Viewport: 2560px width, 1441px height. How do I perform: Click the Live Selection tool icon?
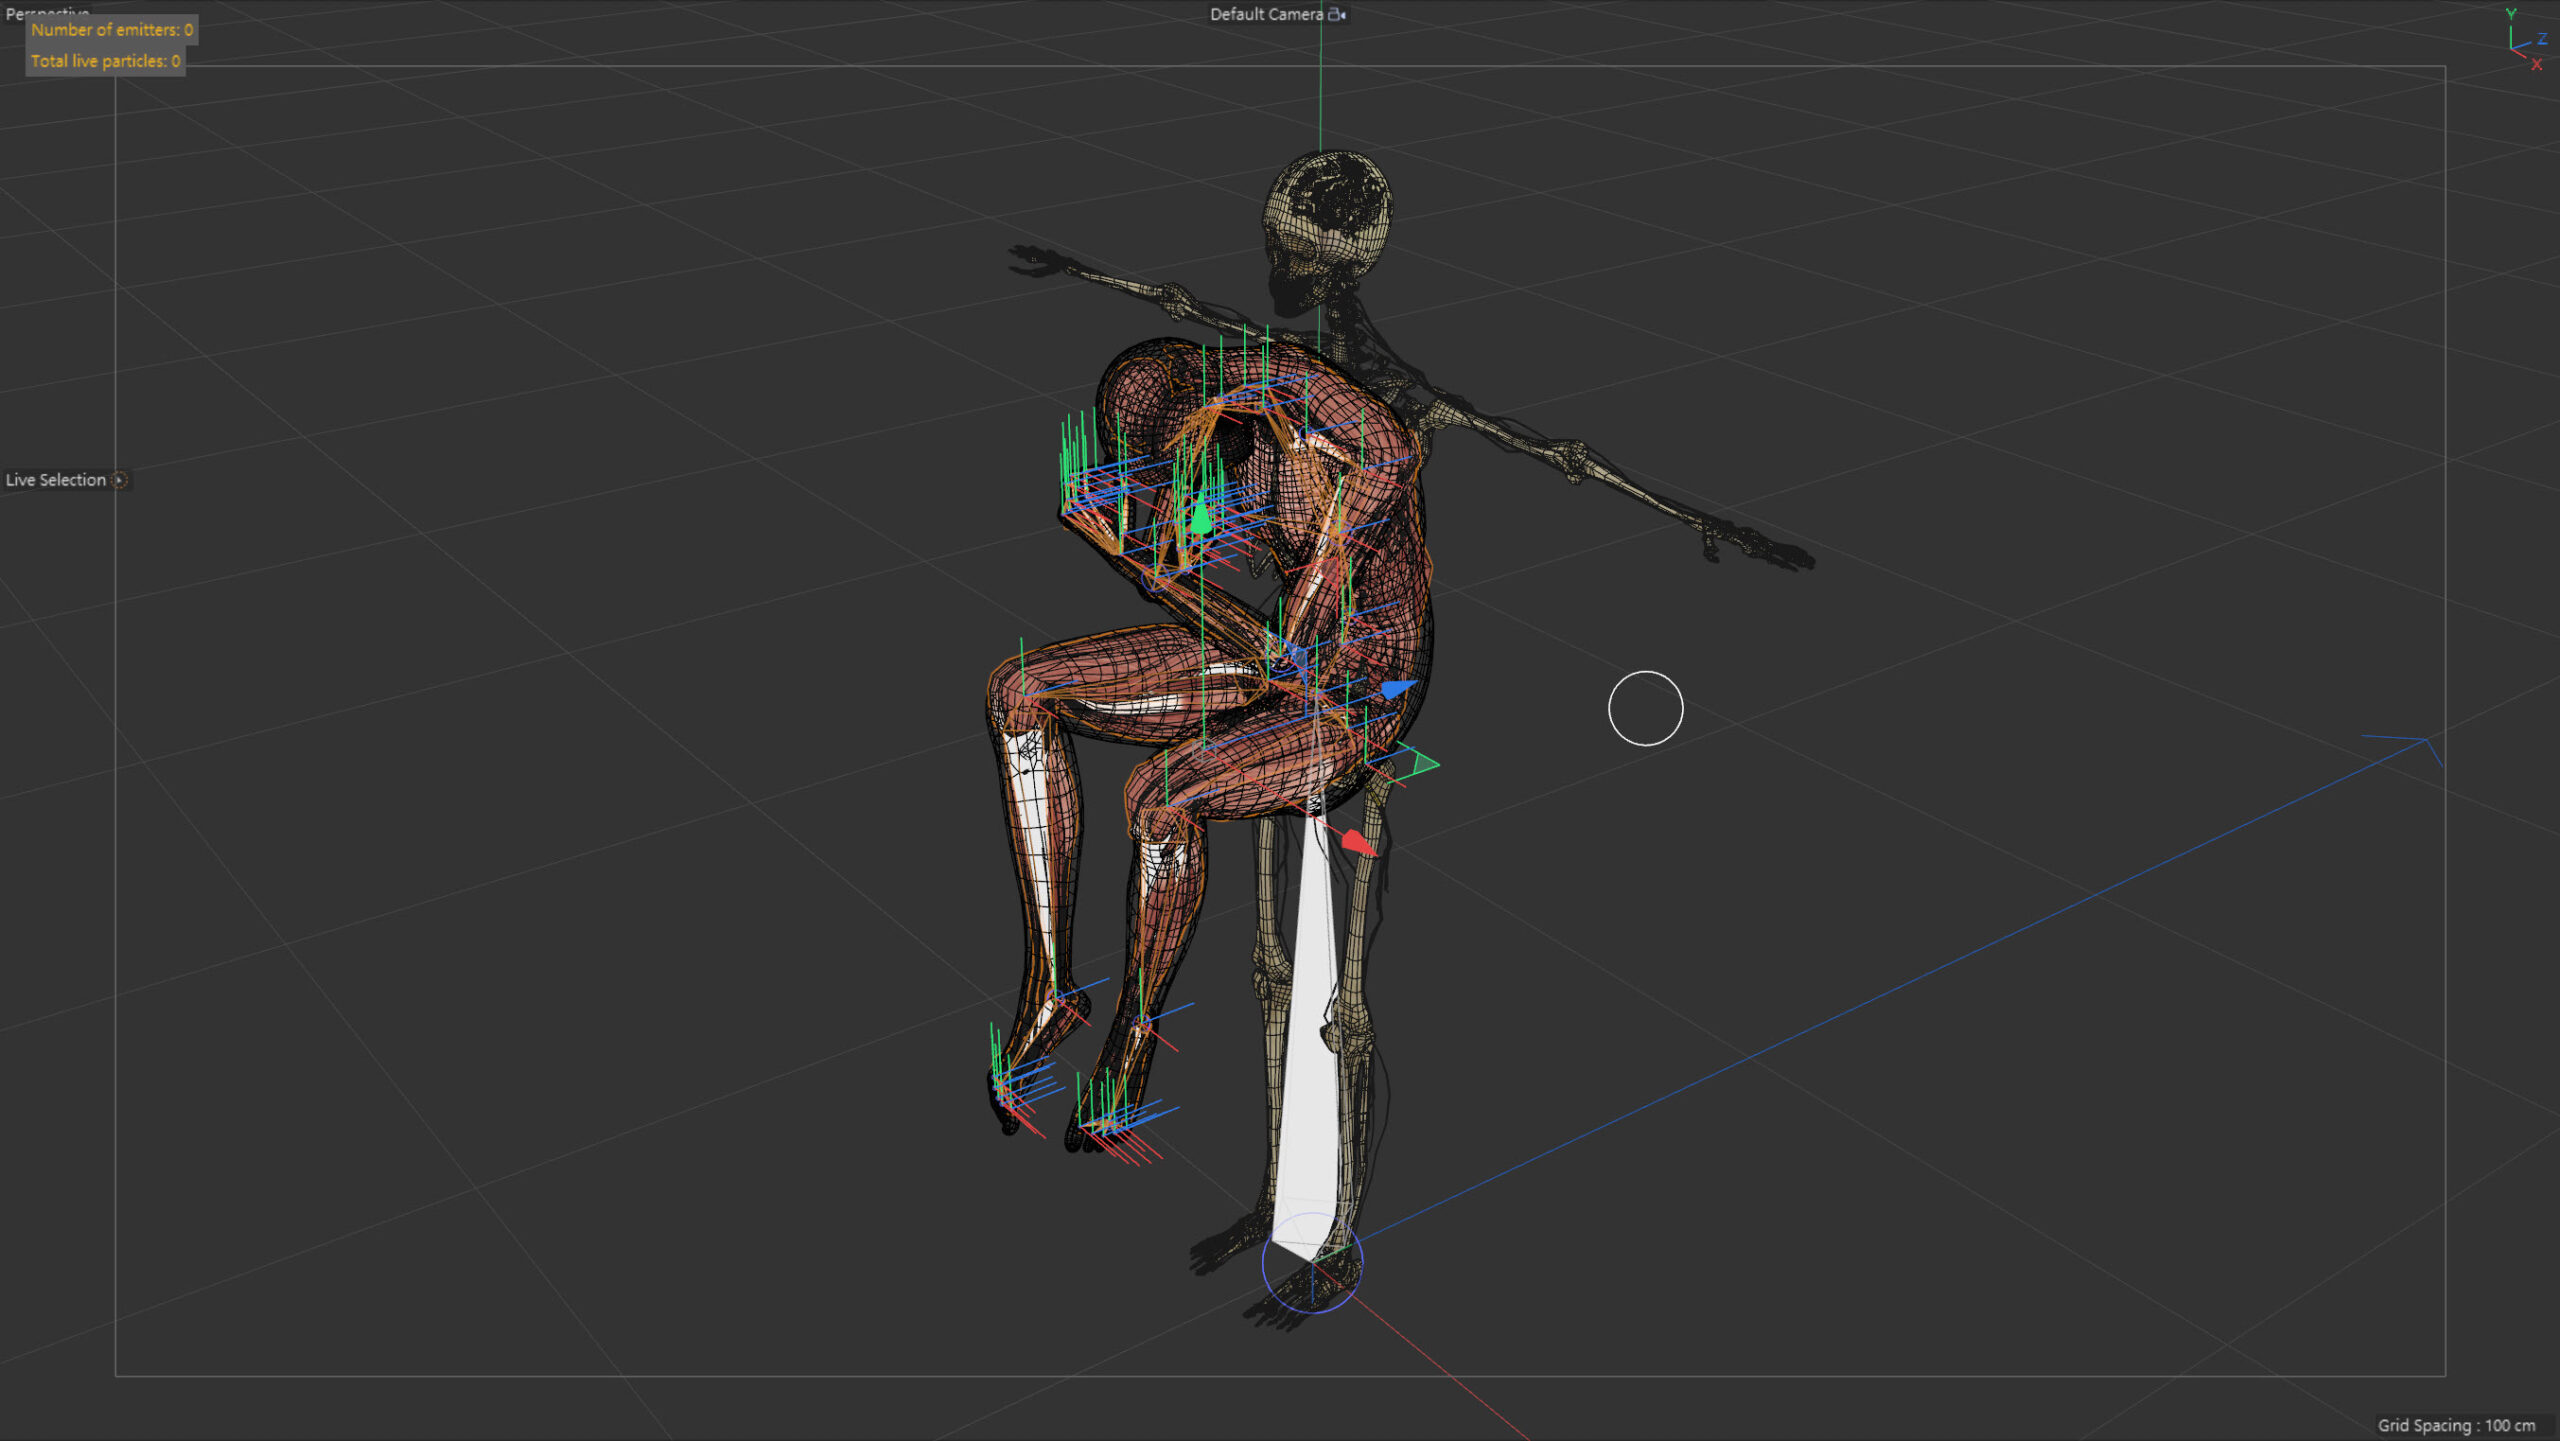point(120,480)
